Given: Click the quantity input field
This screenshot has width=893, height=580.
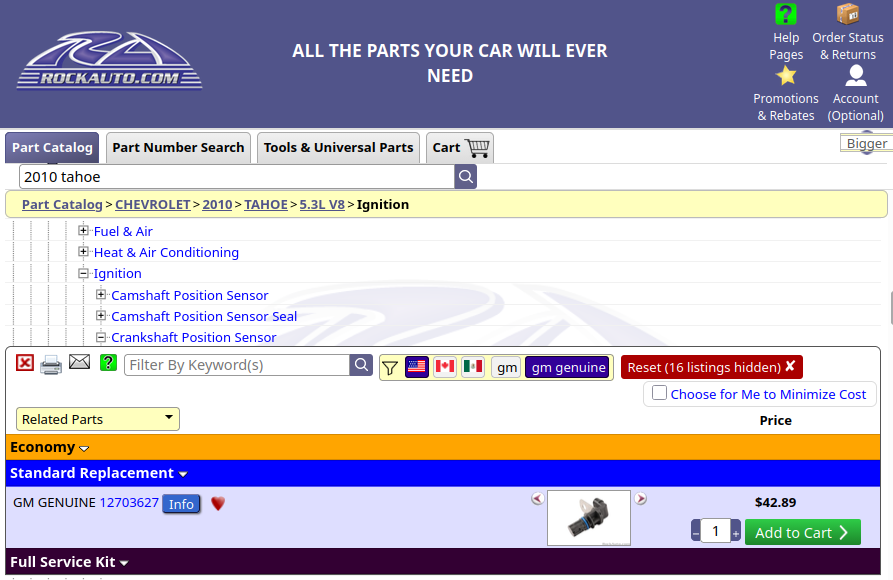Looking at the screenshot, I should tap(716, 531).
